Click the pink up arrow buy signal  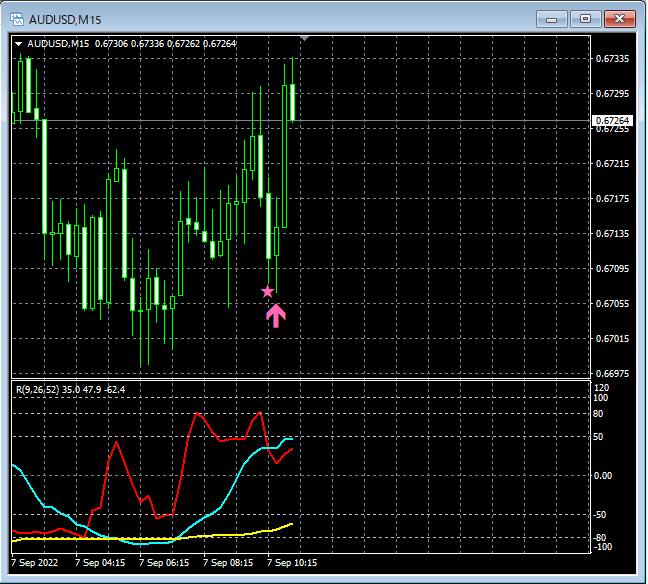(276, 316)
